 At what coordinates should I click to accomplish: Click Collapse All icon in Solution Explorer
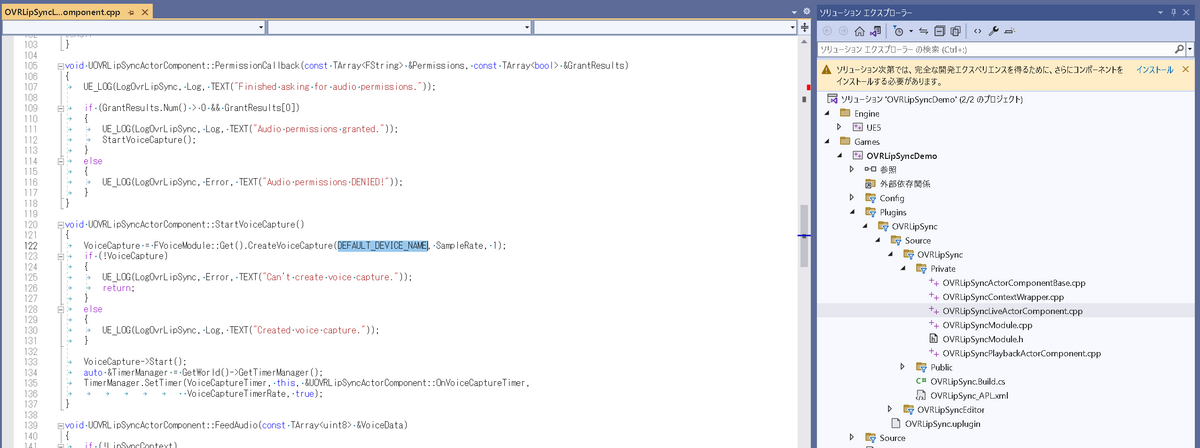941,30
